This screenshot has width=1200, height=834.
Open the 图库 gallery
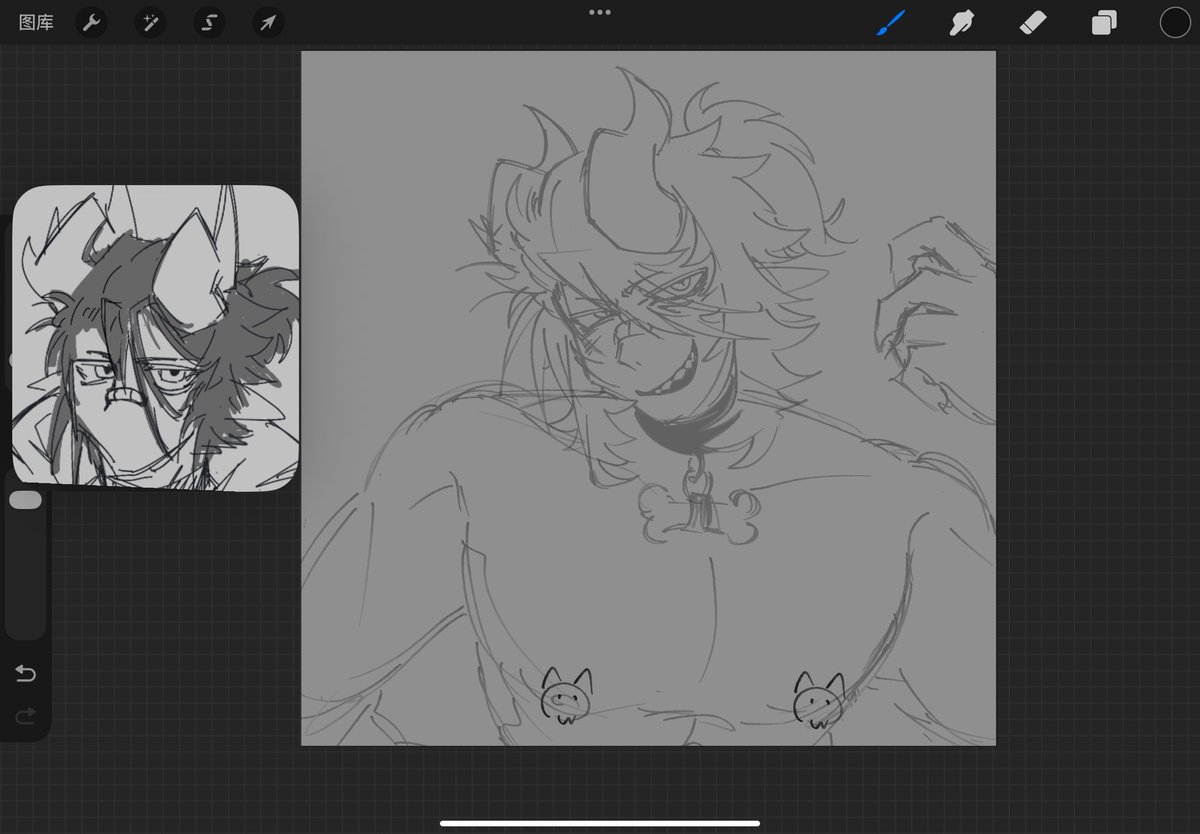tap(36, 22)
